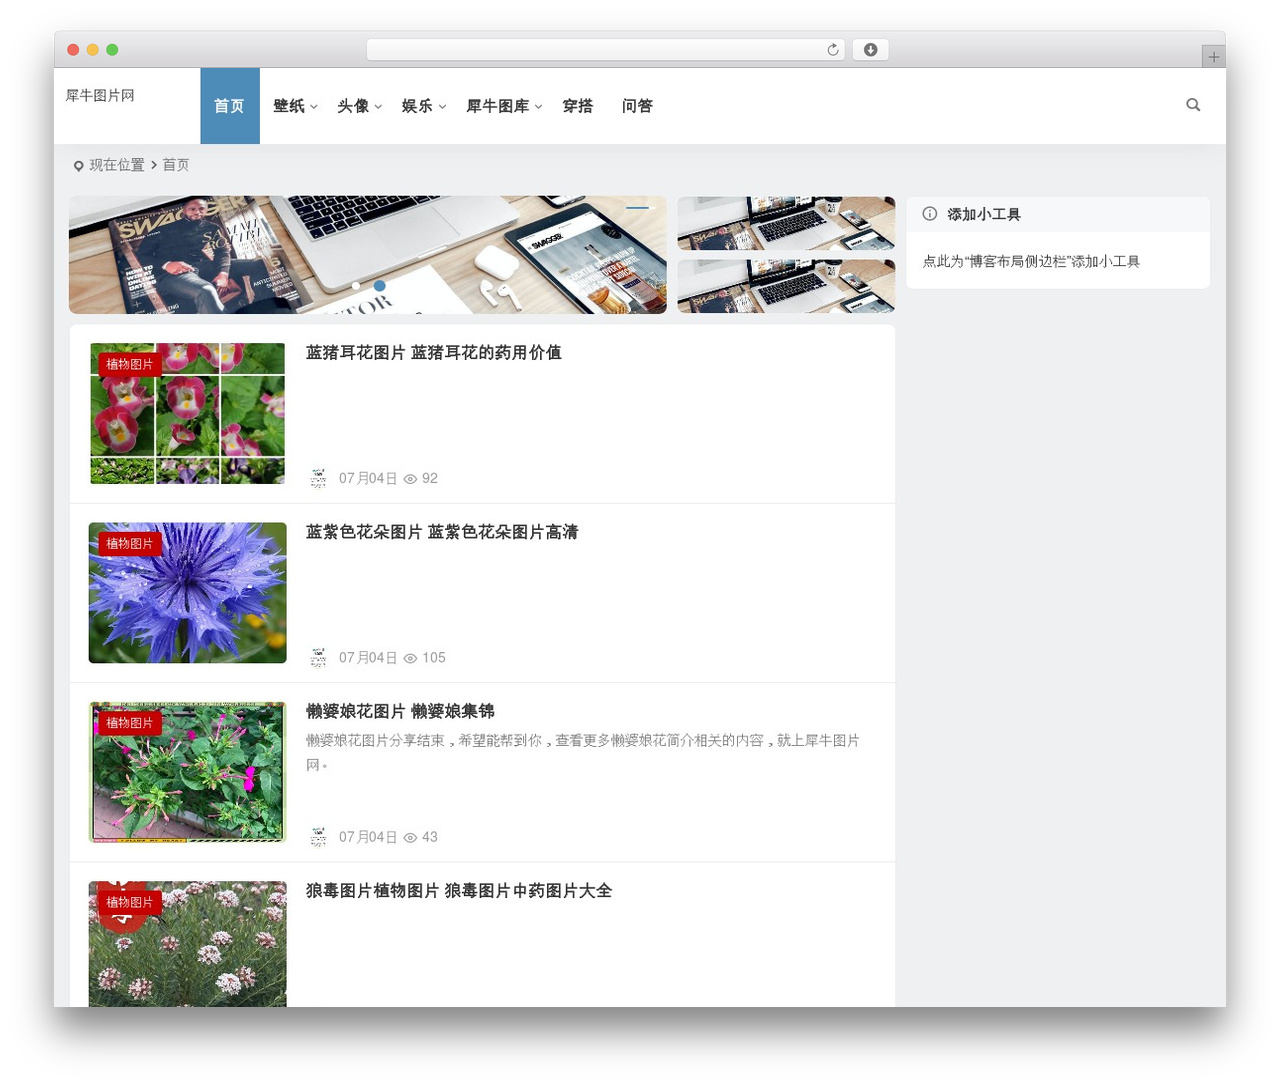Click the search magnifier icon in the navbar
The image size is (1280, 1084).
1193,105
